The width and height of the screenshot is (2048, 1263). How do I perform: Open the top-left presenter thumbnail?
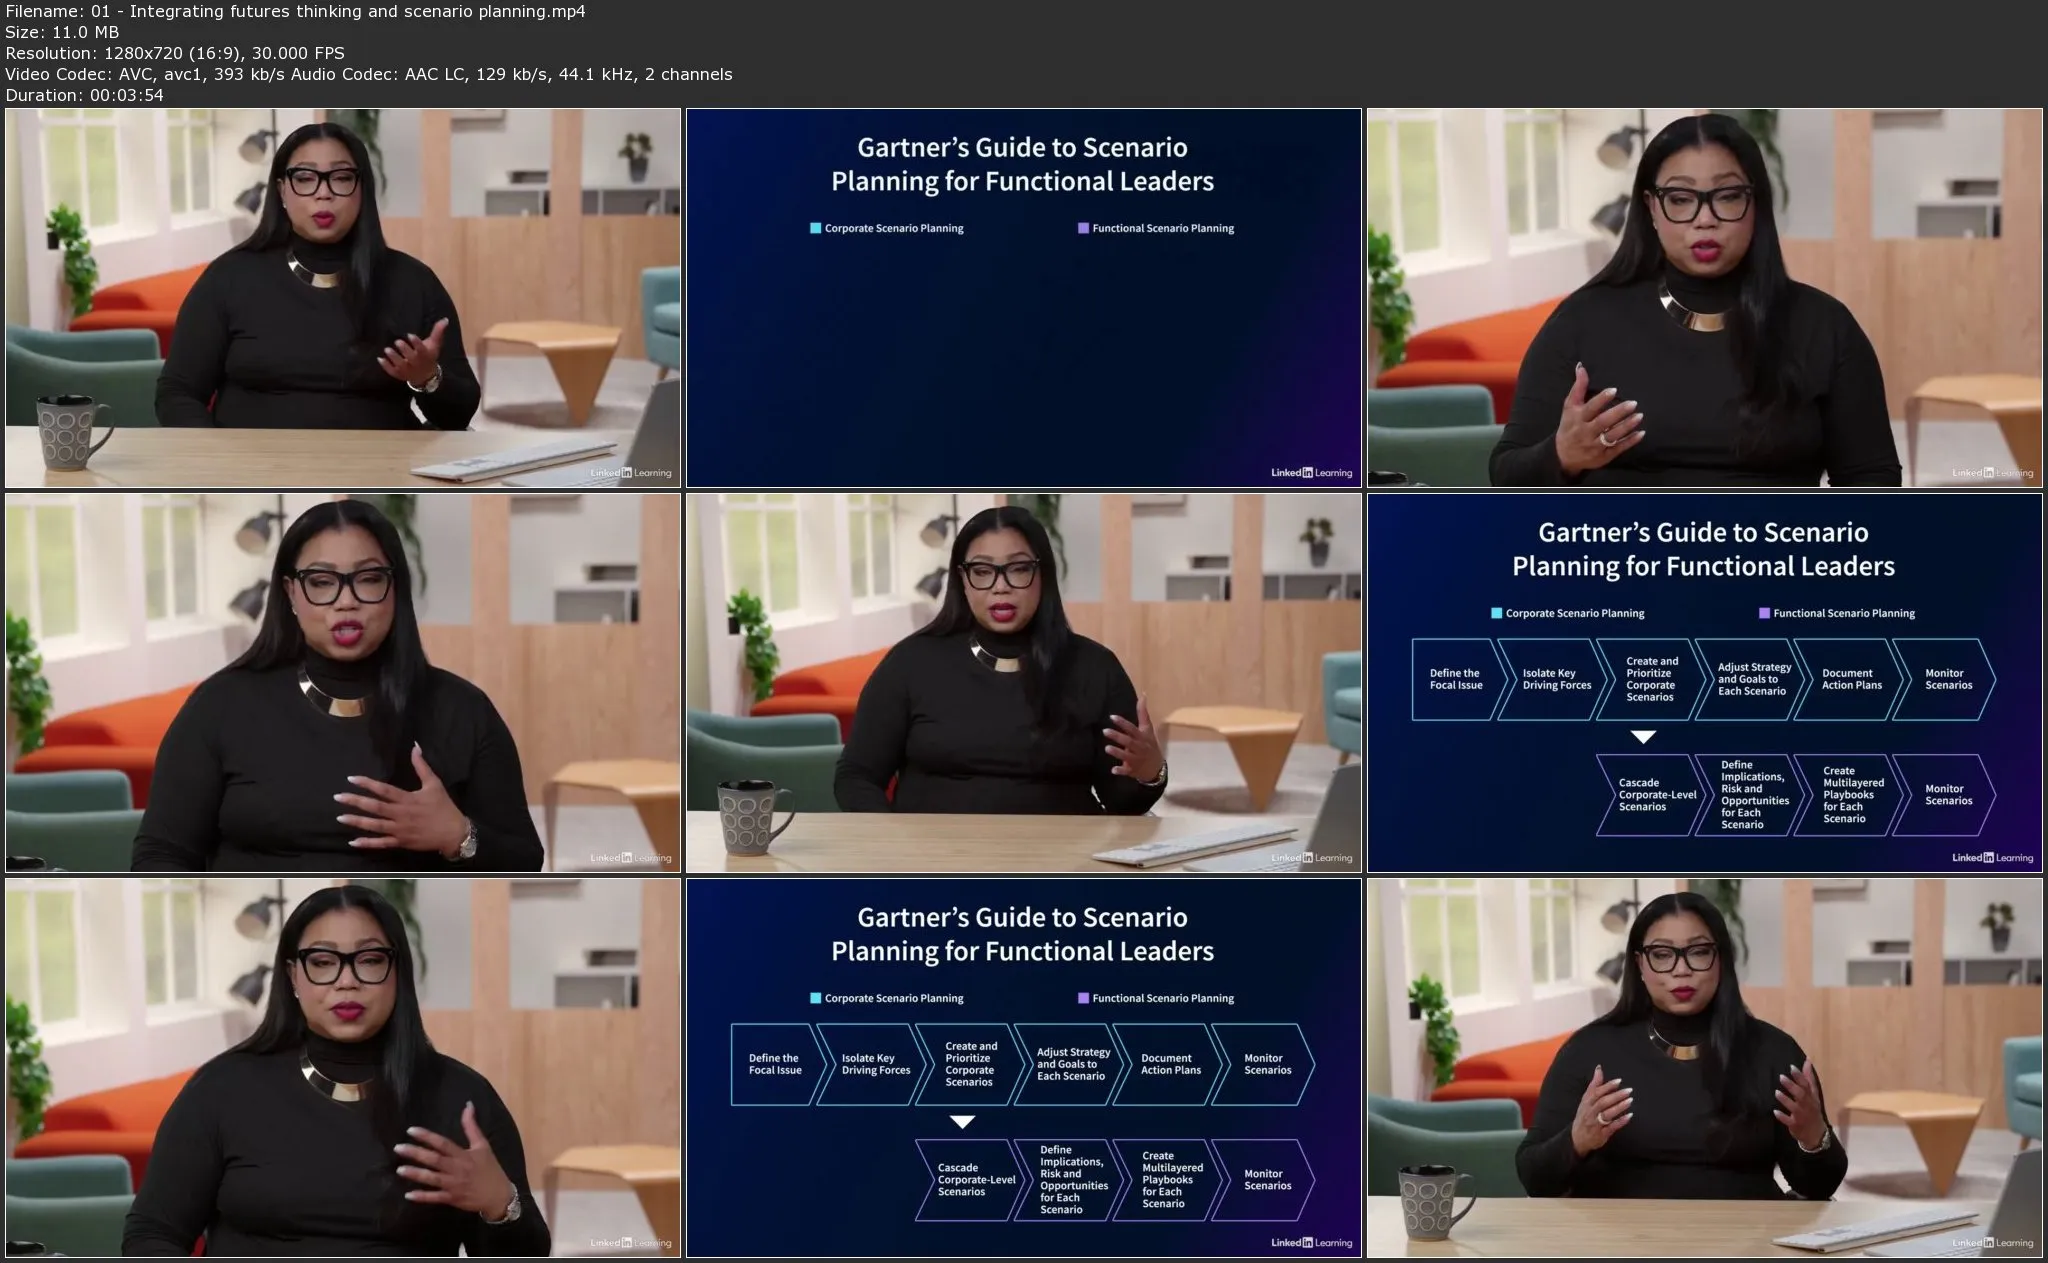point(343,298)
